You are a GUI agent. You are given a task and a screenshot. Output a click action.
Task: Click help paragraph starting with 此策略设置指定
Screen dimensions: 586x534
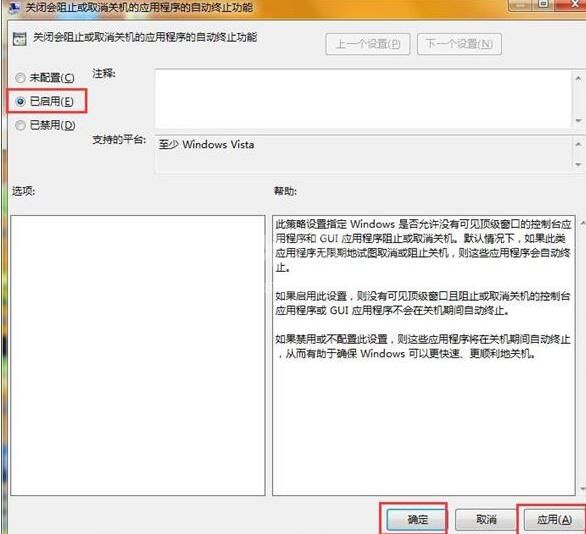[x=423, y=246]
